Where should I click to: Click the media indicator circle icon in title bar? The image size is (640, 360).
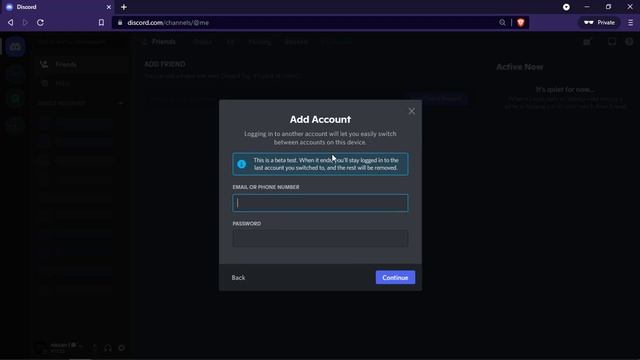(566, 7)
